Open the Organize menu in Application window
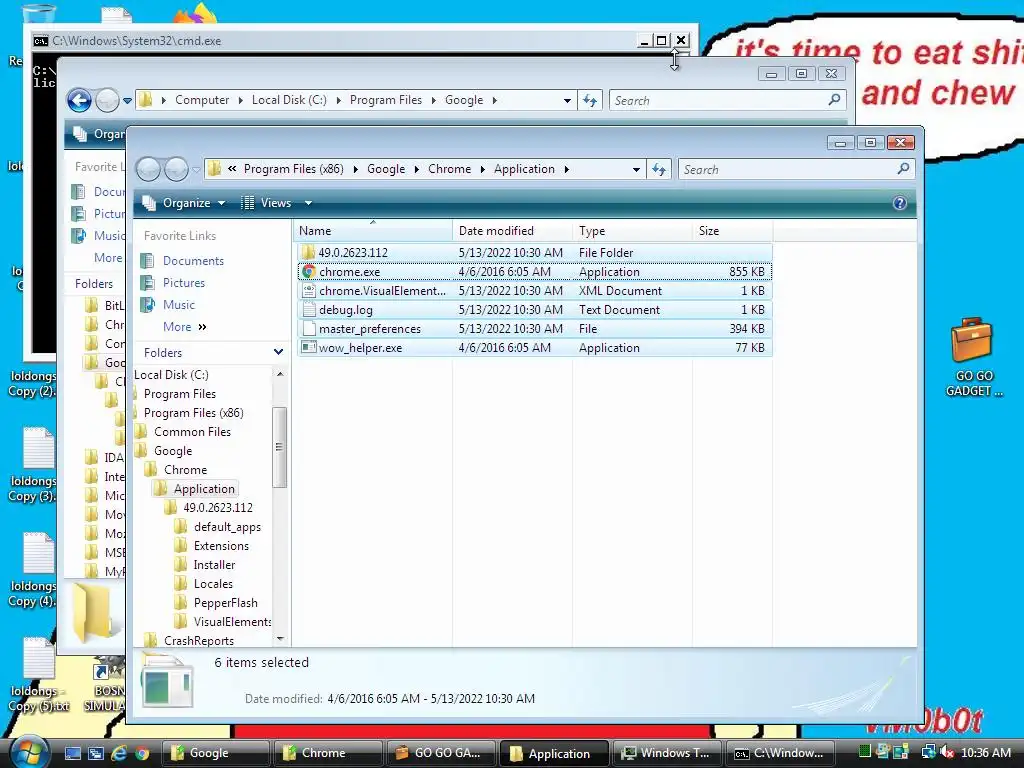This screenshot has height=768, width=1024. point(184,203)
